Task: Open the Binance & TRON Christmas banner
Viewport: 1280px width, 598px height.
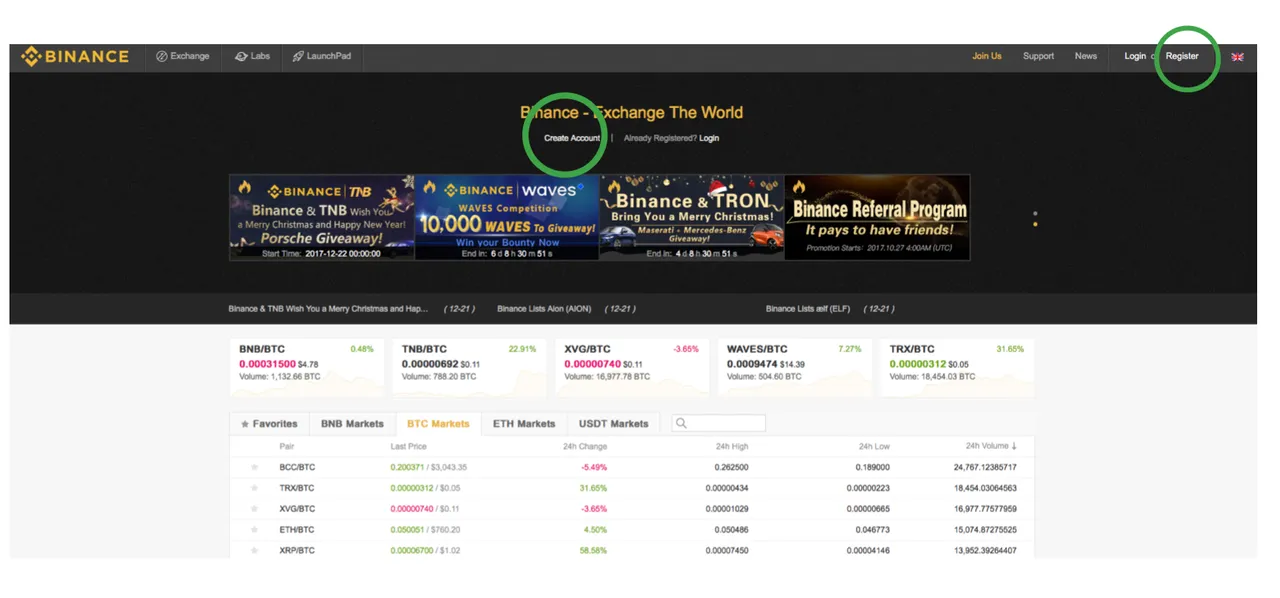Action: (x=692, y=218)
